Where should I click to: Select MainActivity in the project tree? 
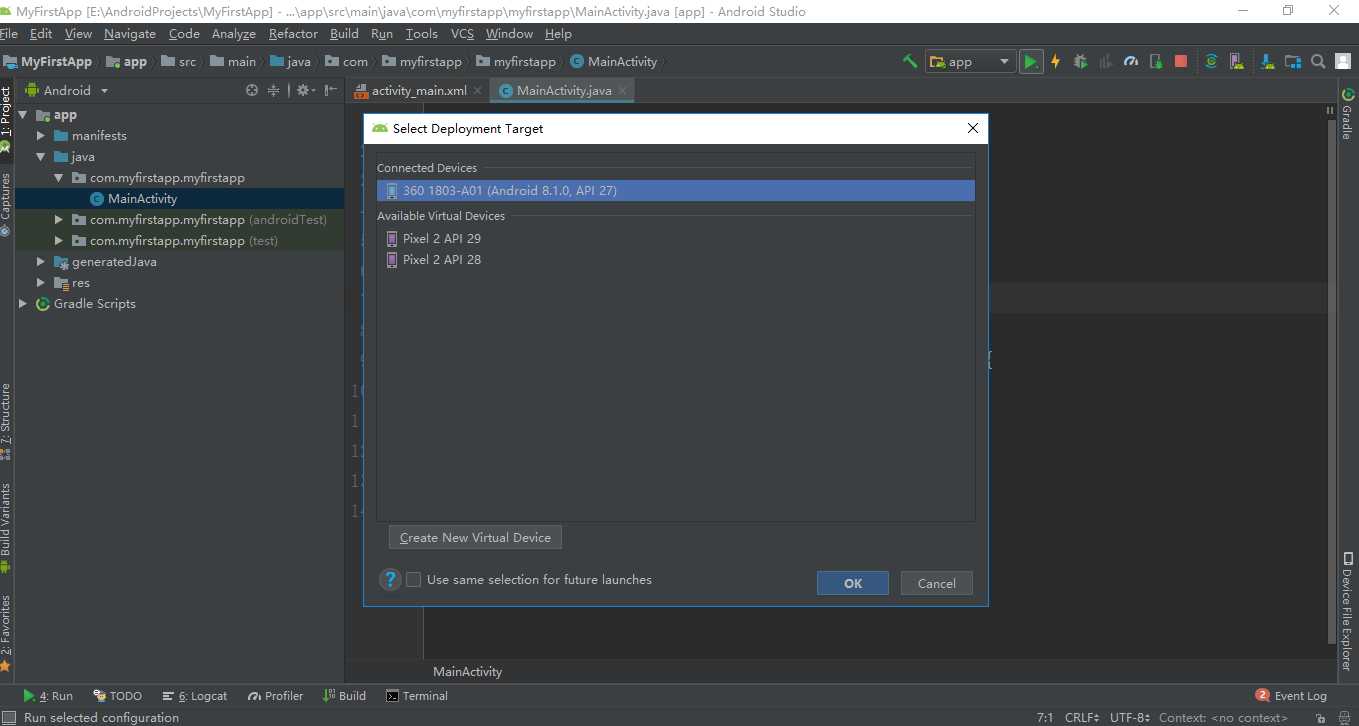[x=142, y=198]
